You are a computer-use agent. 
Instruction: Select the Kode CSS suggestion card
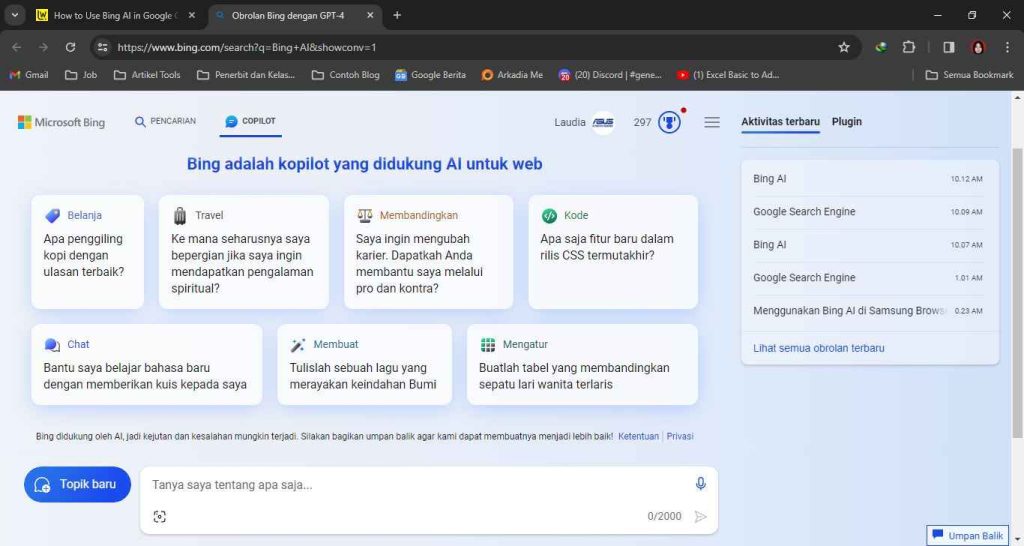pyautogui.click(x=612, y=251)
